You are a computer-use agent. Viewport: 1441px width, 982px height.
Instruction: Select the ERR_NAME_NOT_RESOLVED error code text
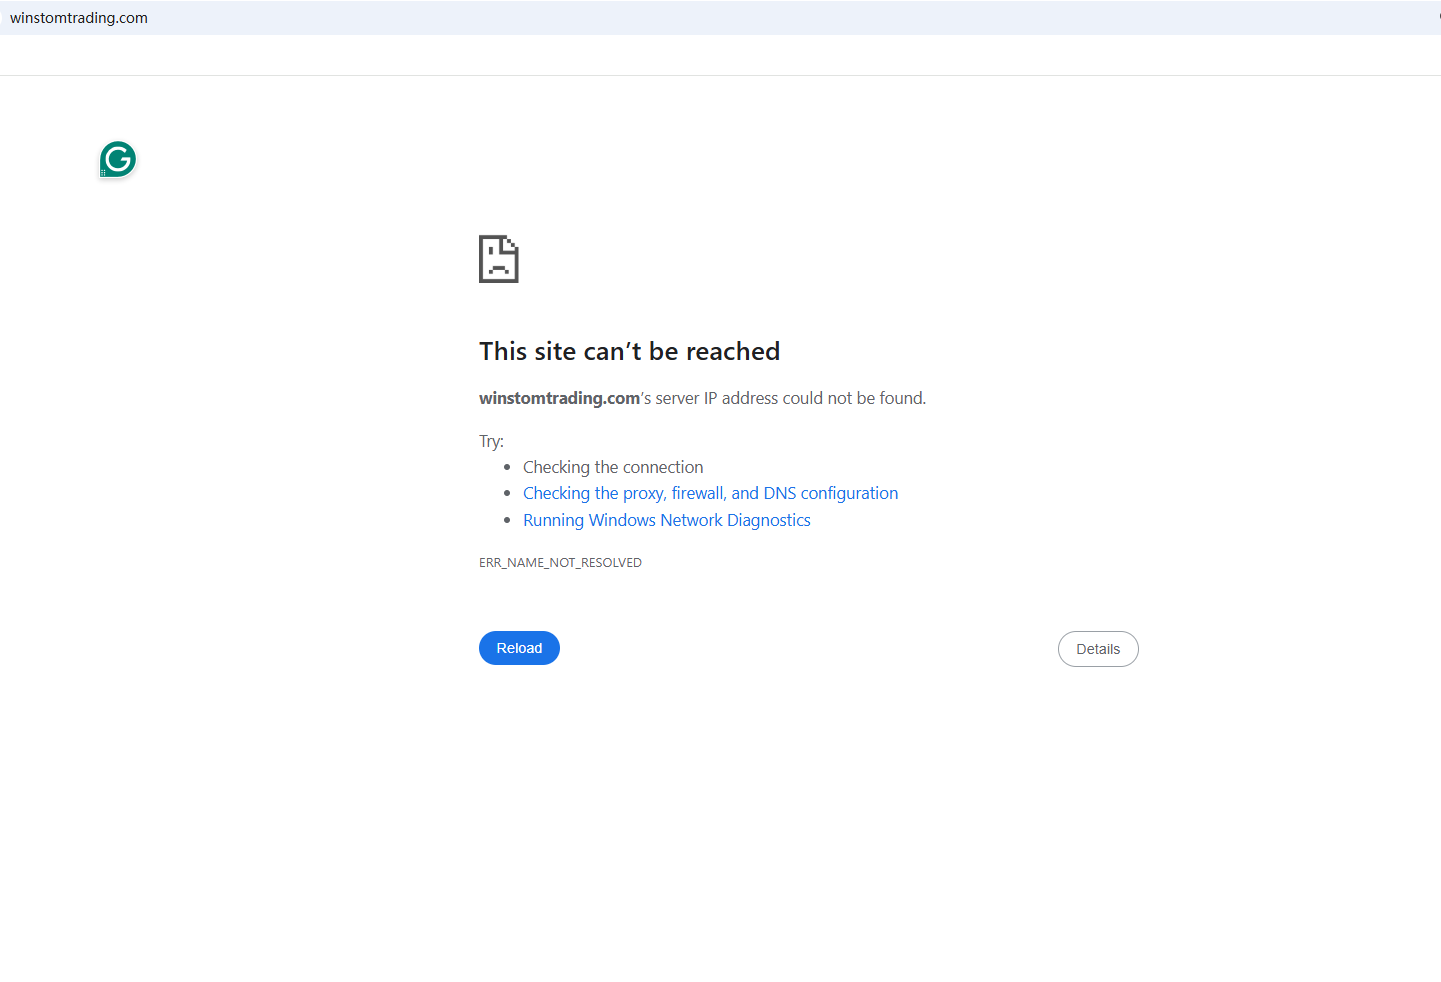coord(560,563)
